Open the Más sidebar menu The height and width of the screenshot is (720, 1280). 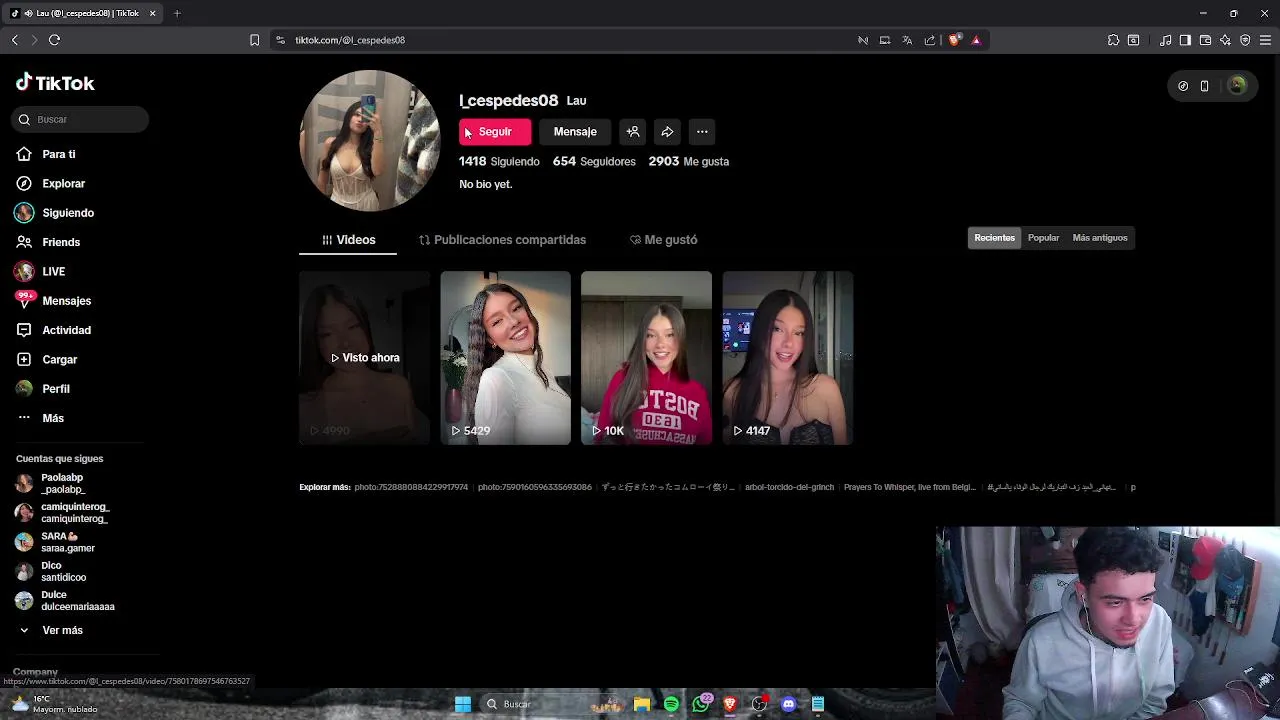click(40, 418)
